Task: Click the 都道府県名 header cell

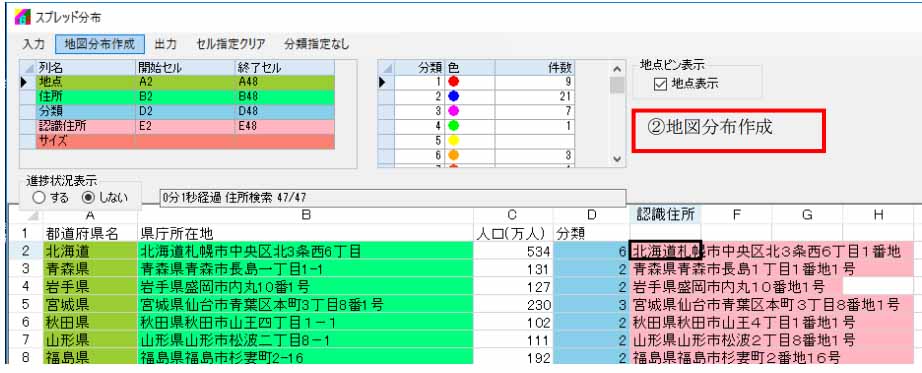Action: click(x=89, y=234)
